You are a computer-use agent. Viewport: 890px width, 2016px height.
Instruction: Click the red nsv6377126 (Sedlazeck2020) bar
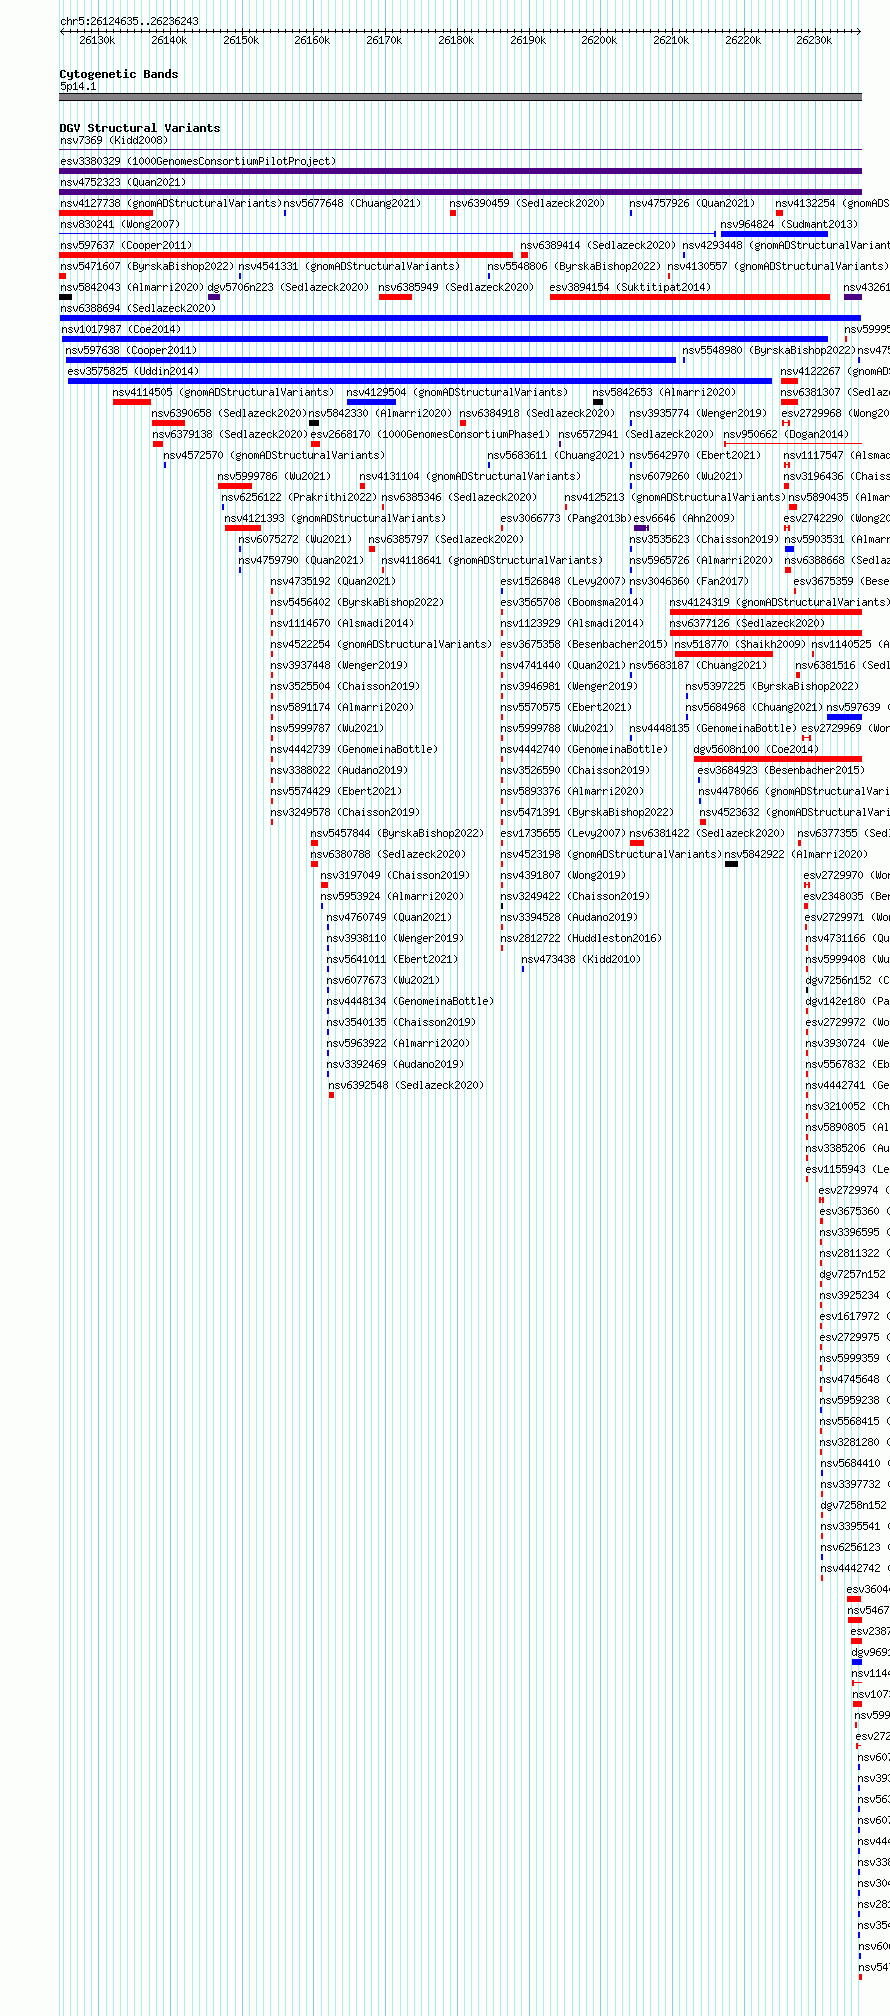coord(766,633)
